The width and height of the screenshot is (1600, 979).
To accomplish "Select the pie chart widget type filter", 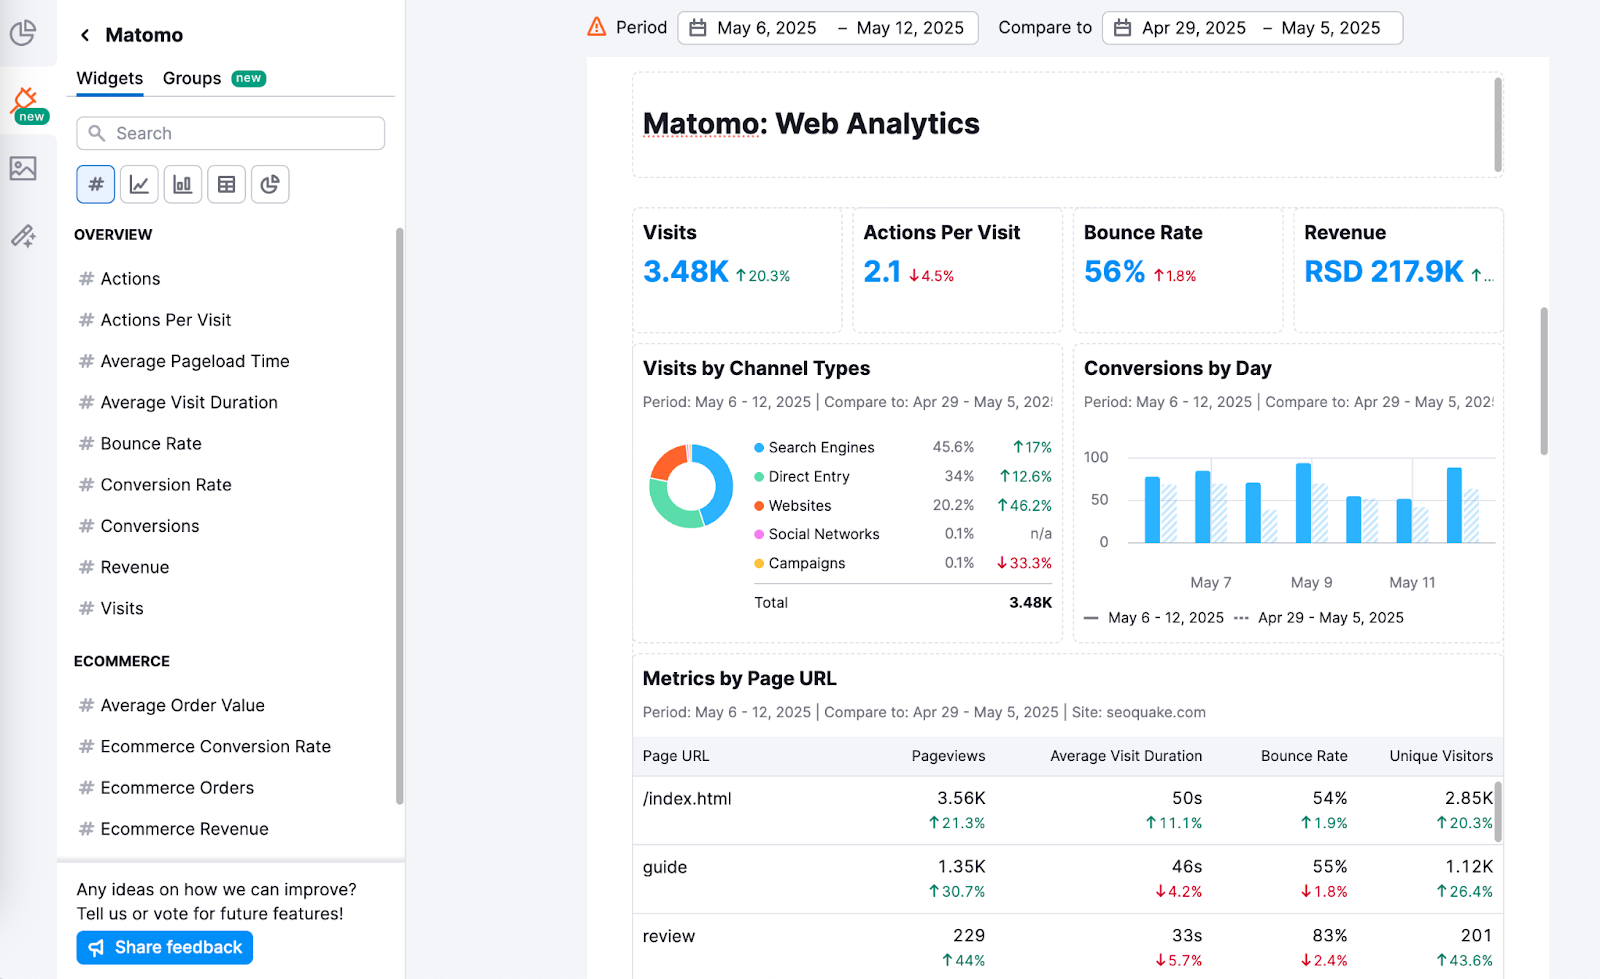I will tap(270, 184).
